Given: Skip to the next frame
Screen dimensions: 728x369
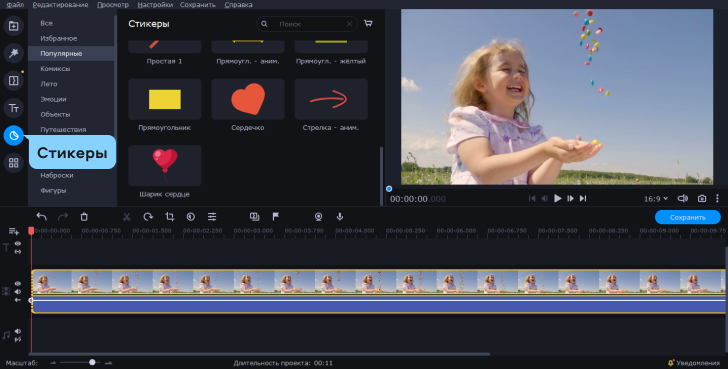Looking at the screenshot, I should (570, 198).
